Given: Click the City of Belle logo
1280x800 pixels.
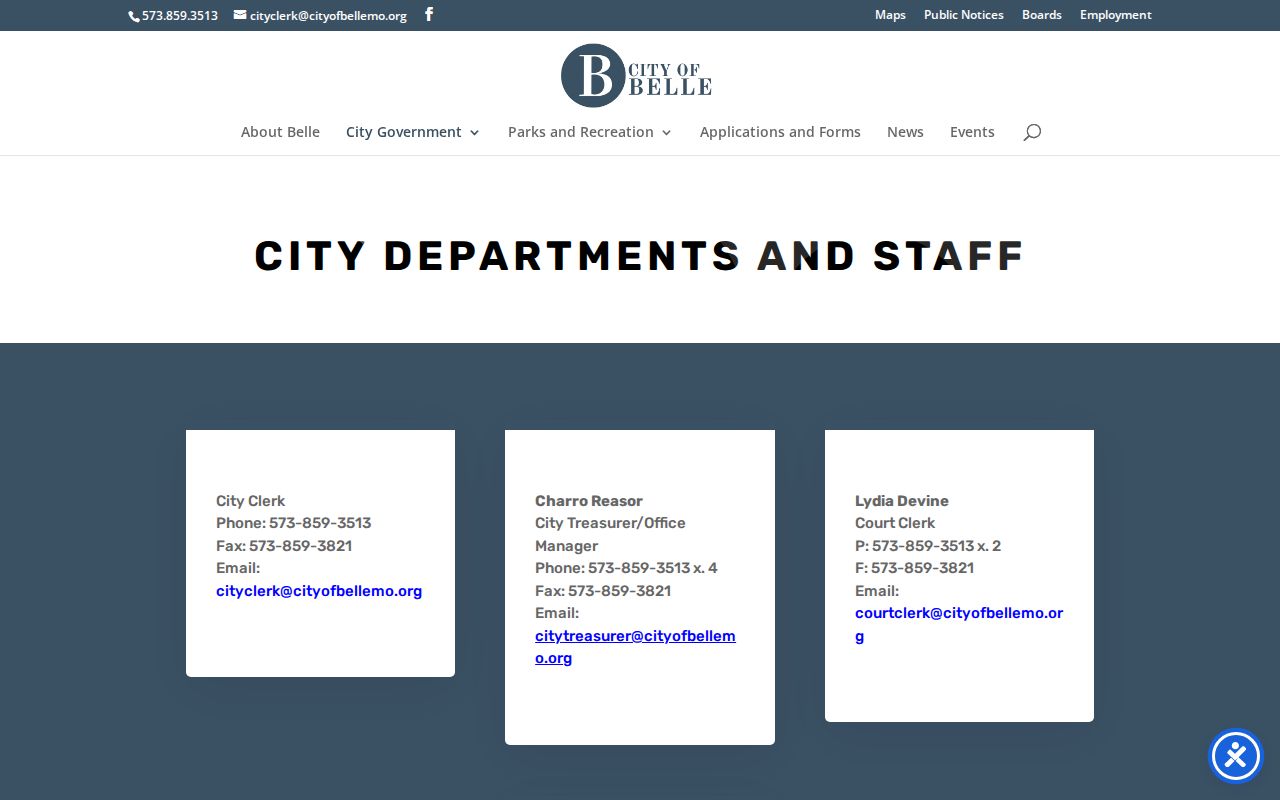Looking at the screenshot, I should pos(636,76).
